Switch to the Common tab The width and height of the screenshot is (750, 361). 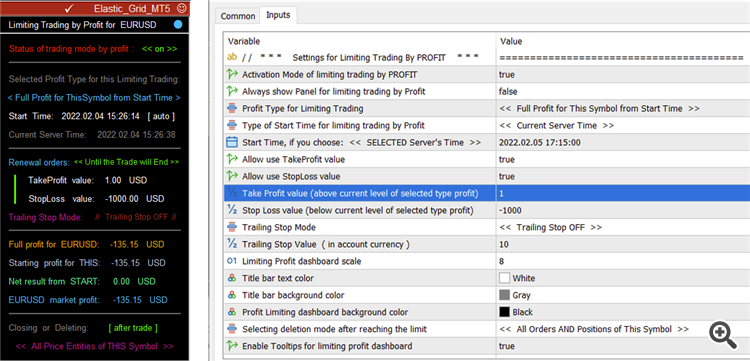pyautogui.click(x=238, y=16)
